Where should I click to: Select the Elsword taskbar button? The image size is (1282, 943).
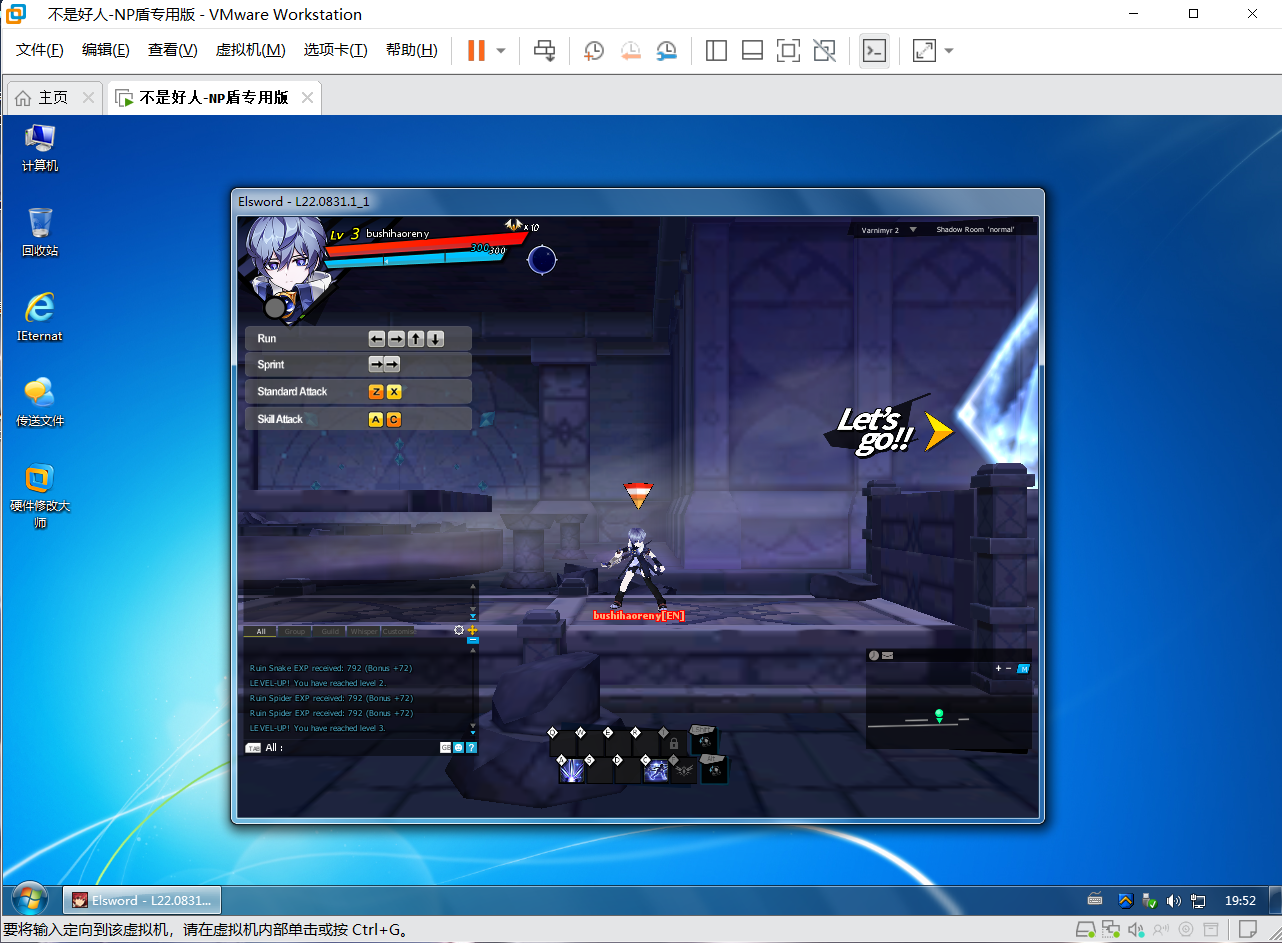142,900
